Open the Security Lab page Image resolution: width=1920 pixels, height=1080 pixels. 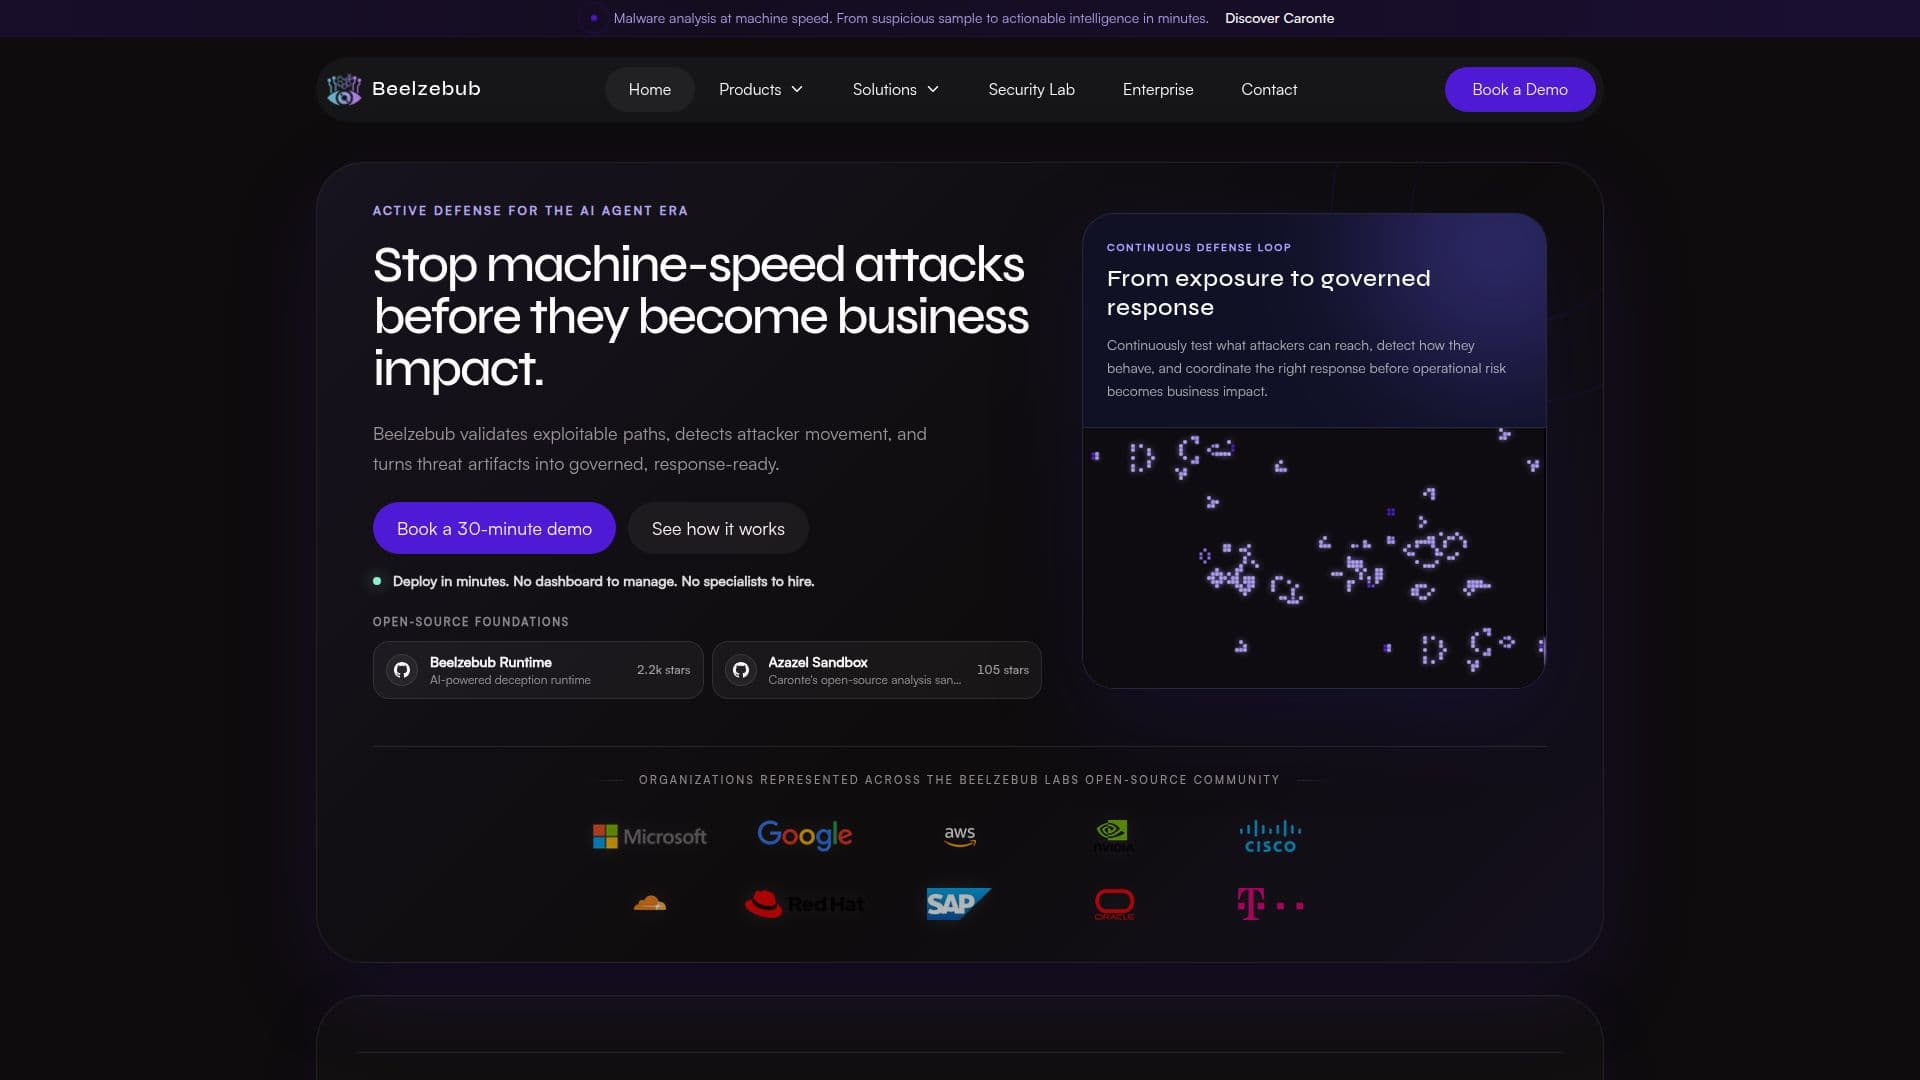tap(1031, 89)
